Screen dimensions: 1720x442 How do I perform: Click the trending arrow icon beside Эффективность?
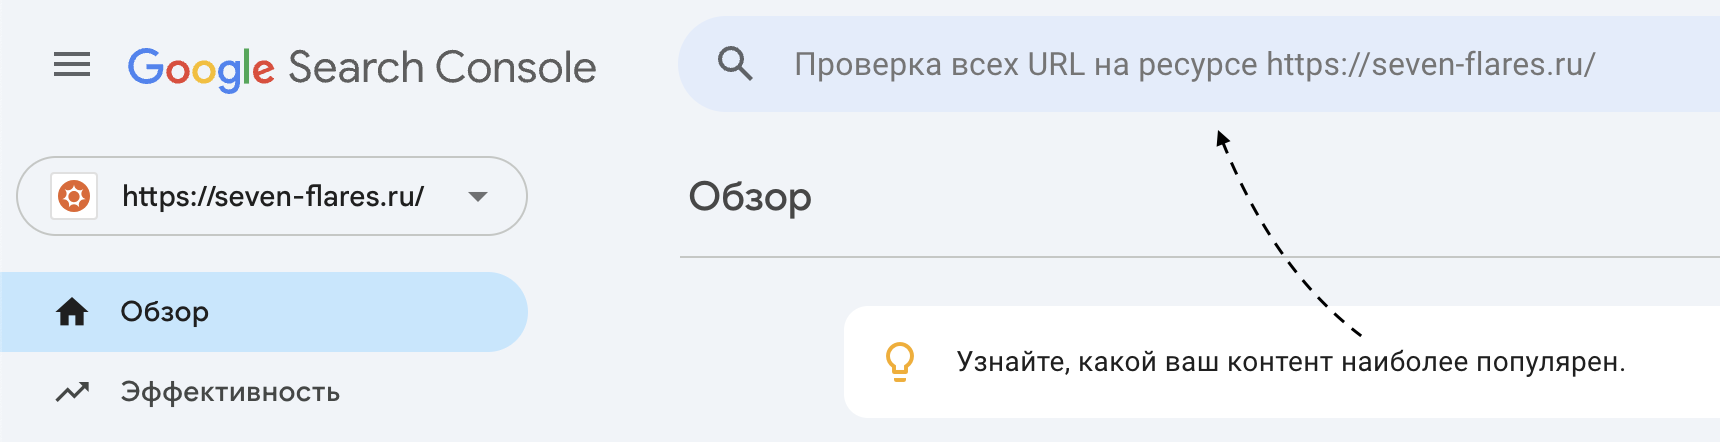72,392
